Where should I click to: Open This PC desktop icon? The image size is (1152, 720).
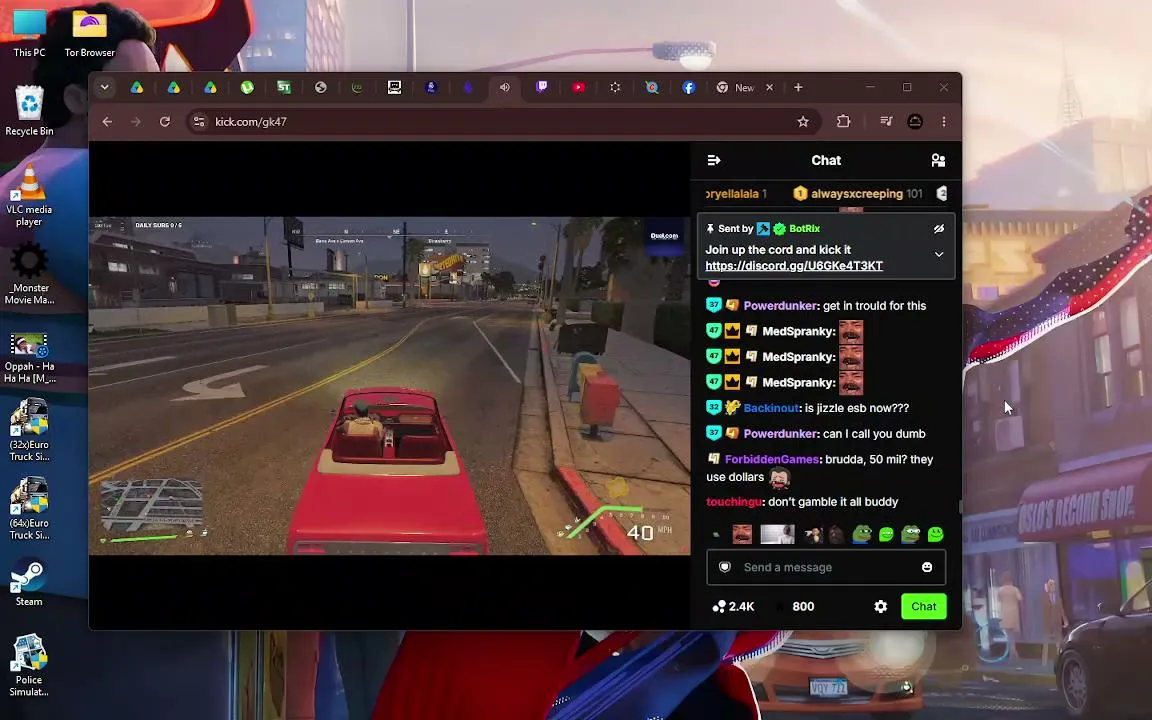coord(29,31)
